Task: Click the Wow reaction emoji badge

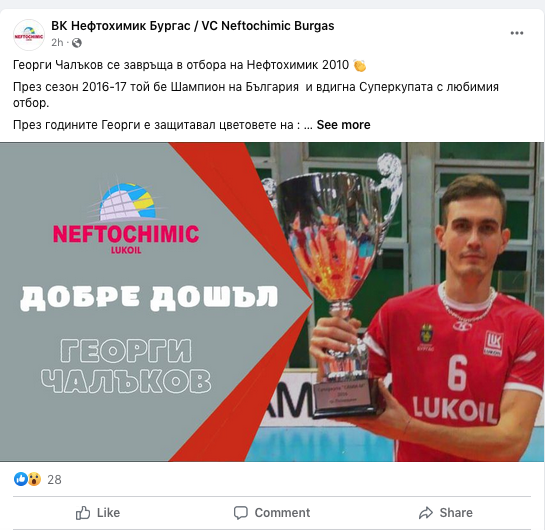Action: pyautogui.click(x=34, y=479)
